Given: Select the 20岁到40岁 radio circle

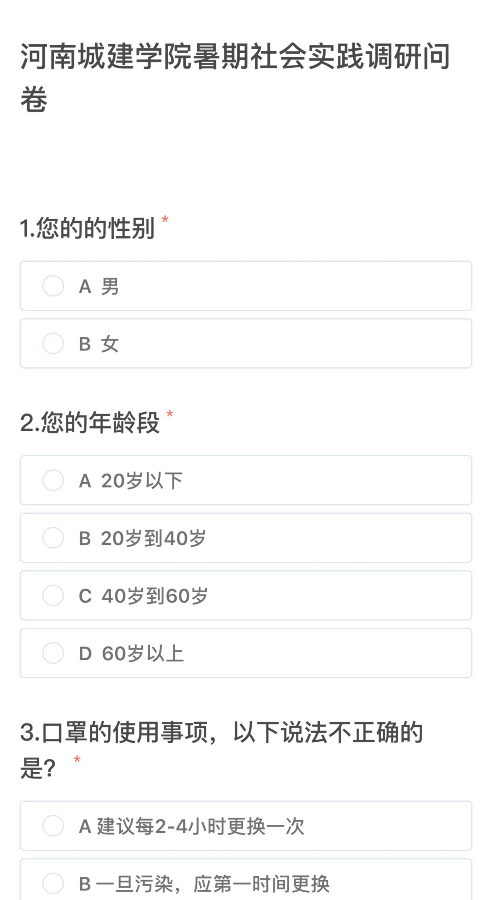Looking at the screenshot, I should click(53, 538).
